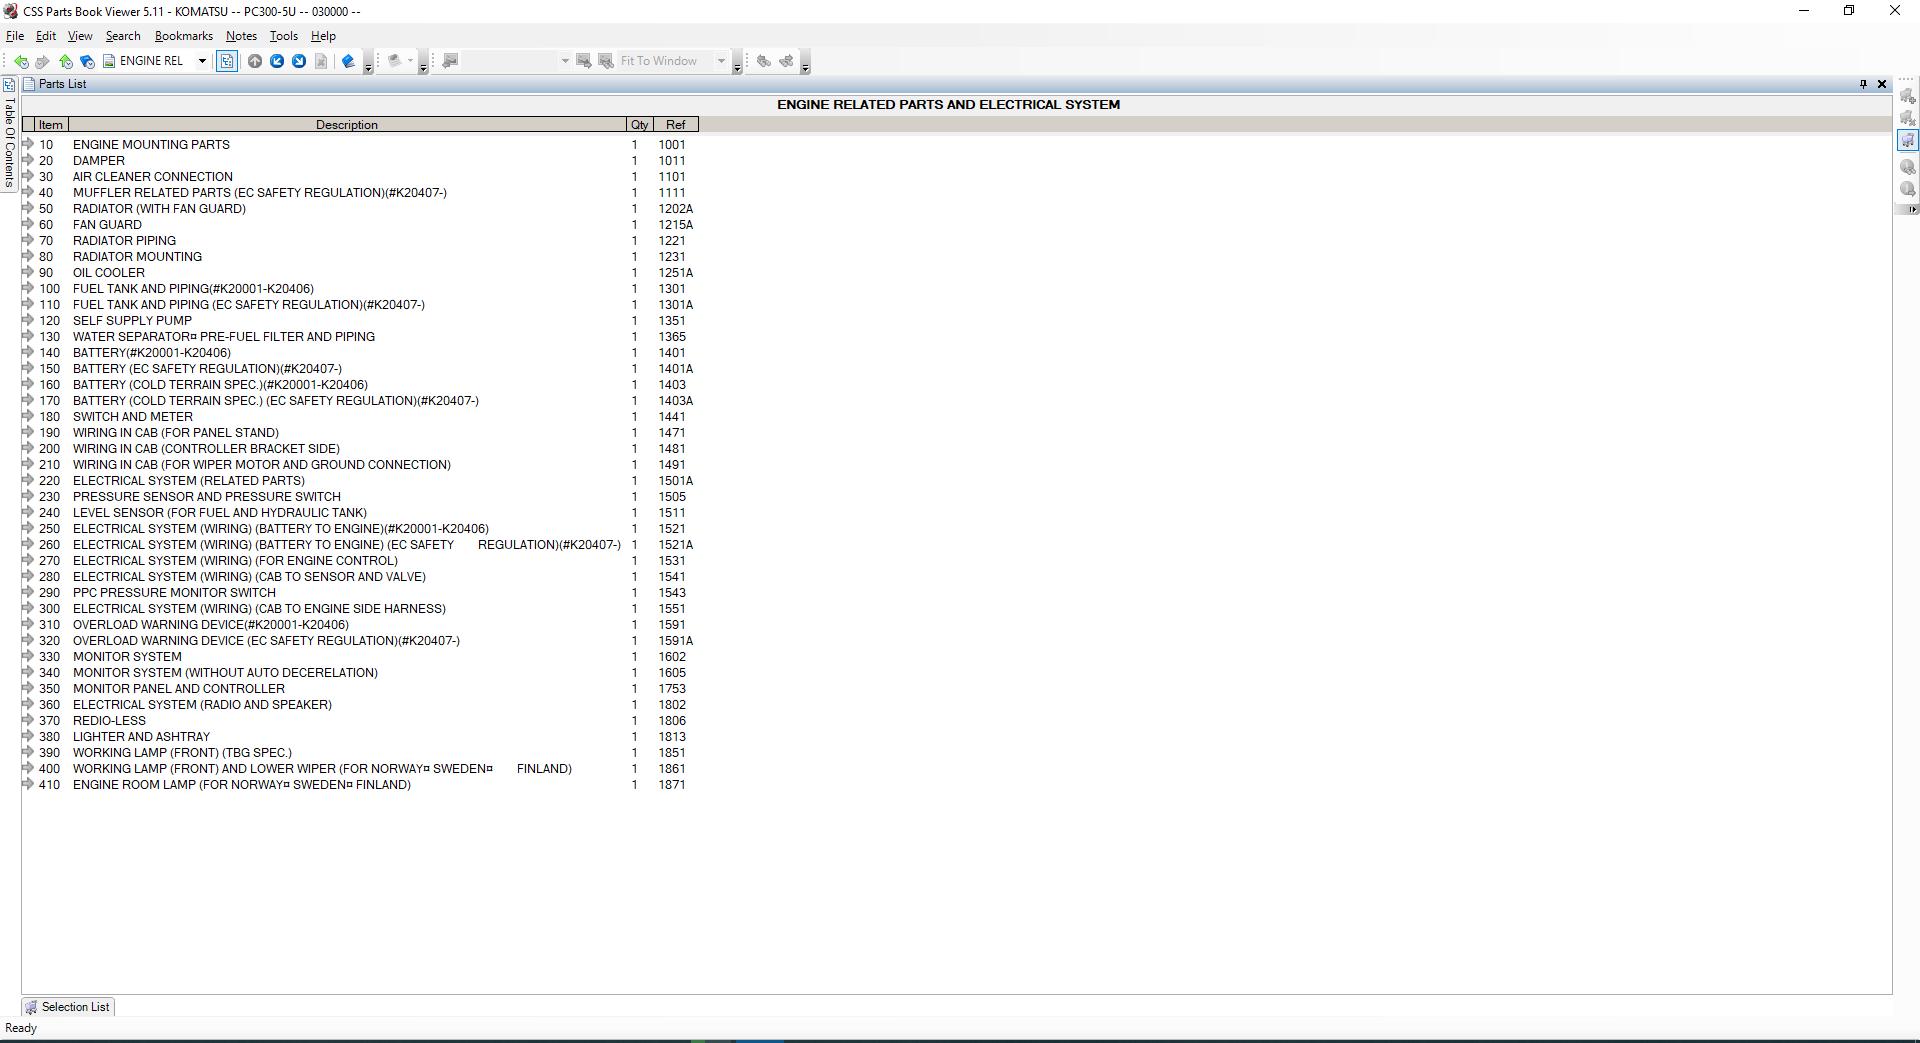Sort by the Qty column header
Image resolution: width=1920 pixels, height=1043 pixels.
point(639,125)
